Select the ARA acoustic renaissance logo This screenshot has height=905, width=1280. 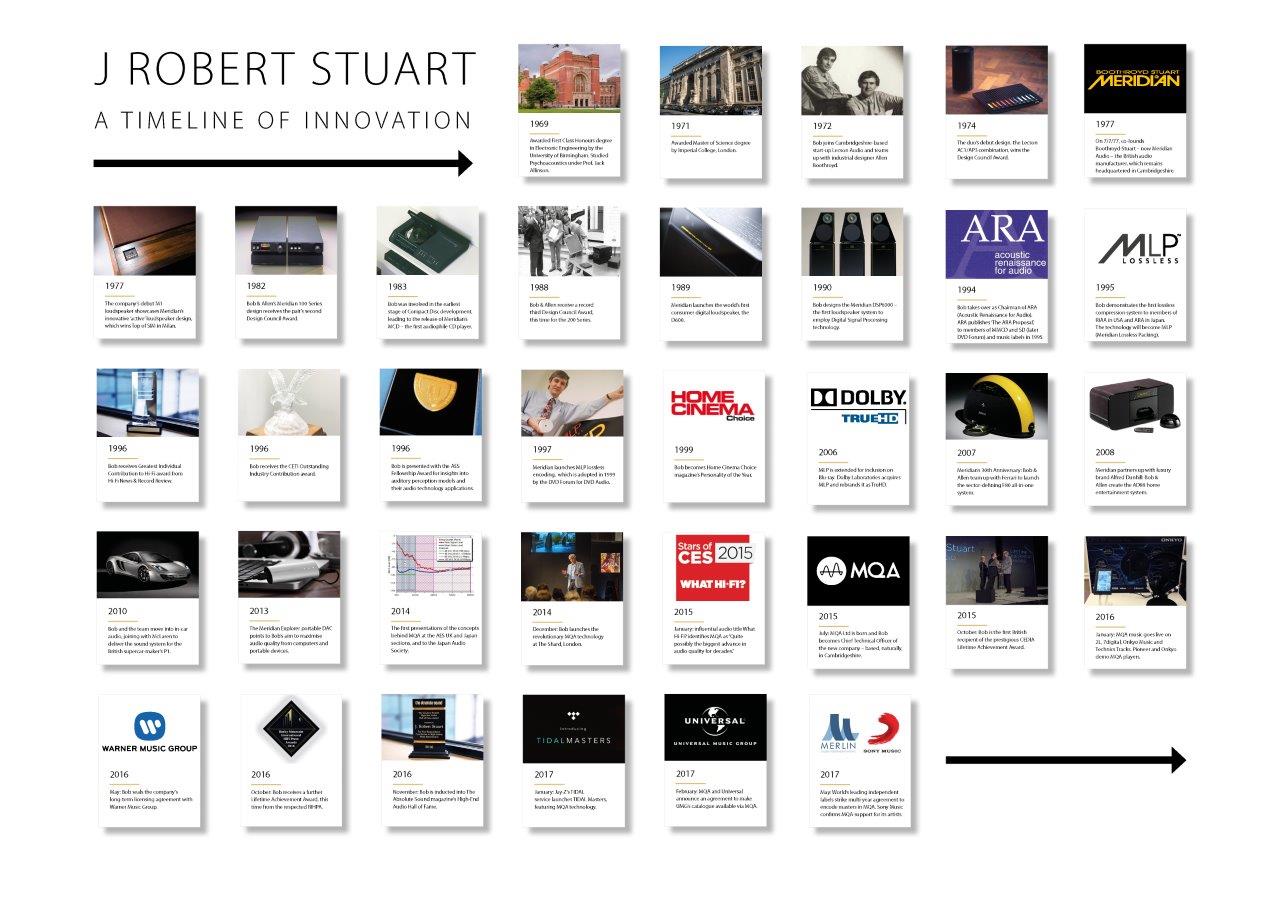coord(996,244)
